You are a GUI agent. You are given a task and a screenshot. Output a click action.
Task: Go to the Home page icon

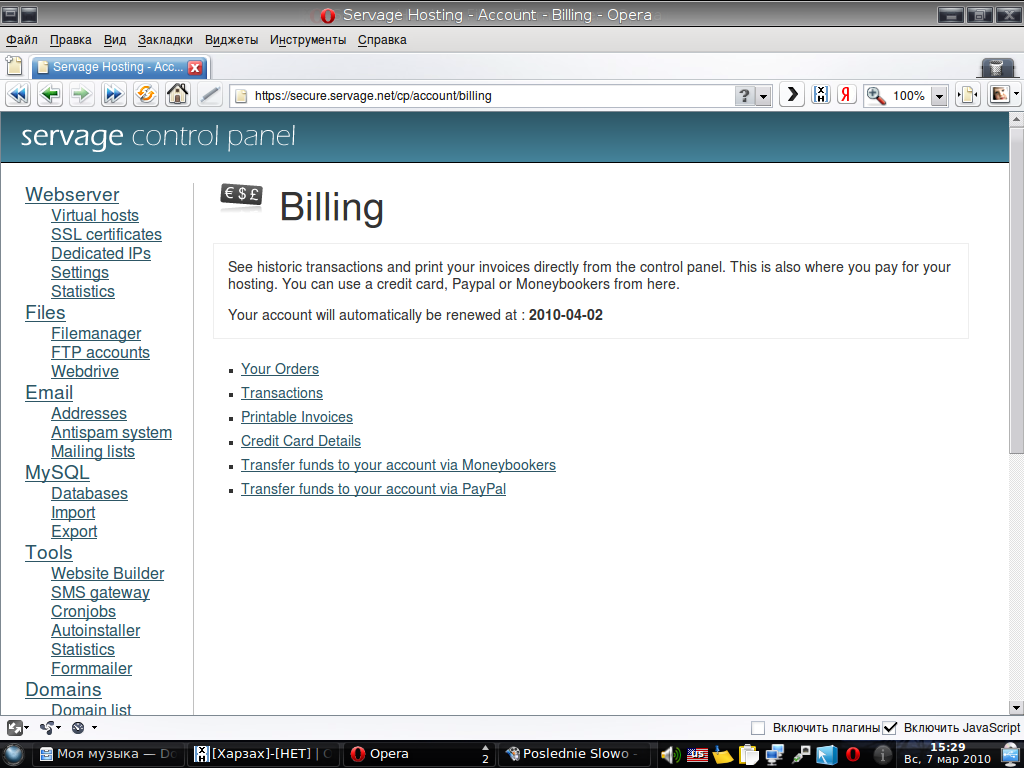(x=178, y=95)
